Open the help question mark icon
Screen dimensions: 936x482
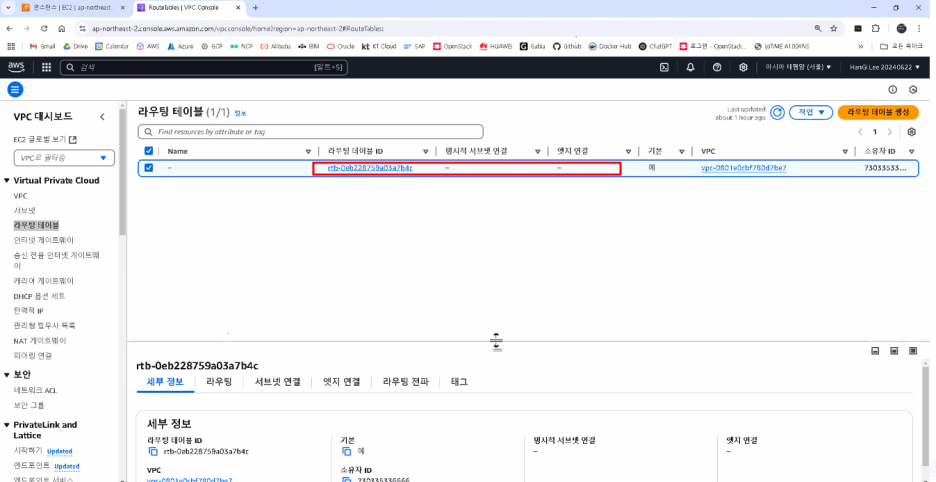718,67
